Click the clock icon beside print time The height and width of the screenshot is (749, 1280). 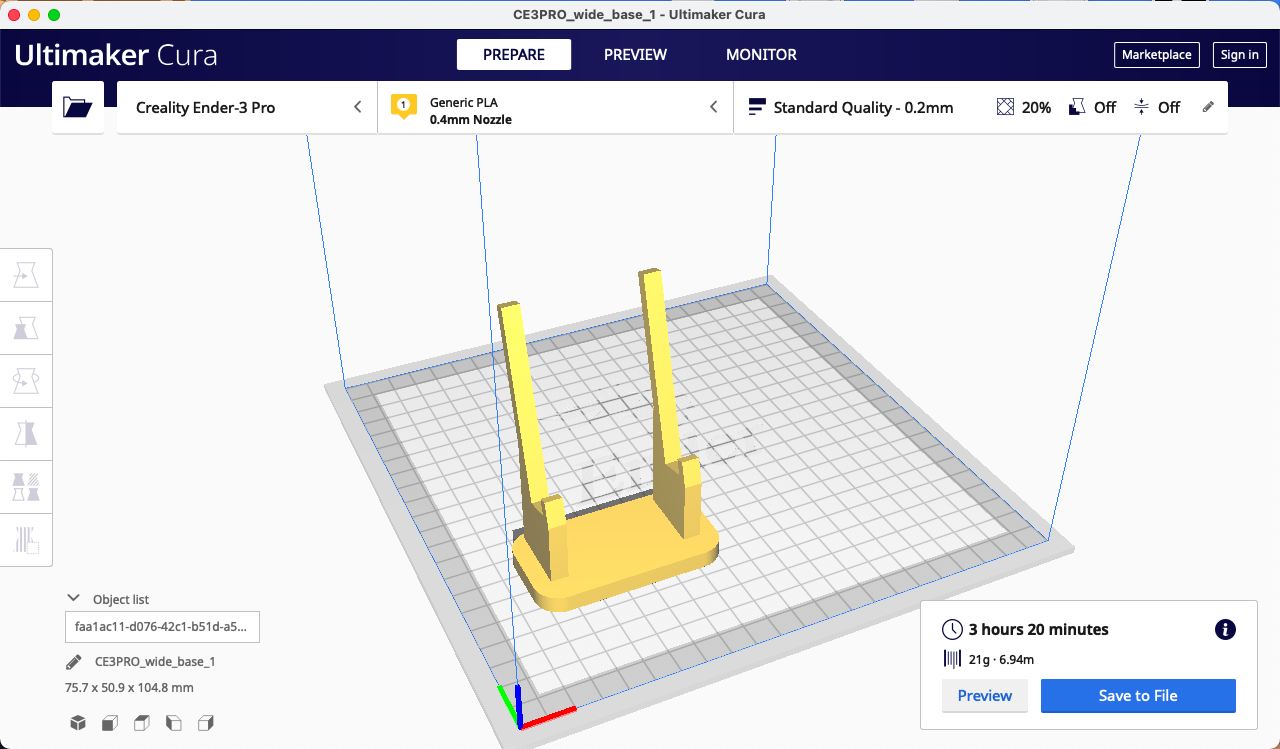point(953,630)
